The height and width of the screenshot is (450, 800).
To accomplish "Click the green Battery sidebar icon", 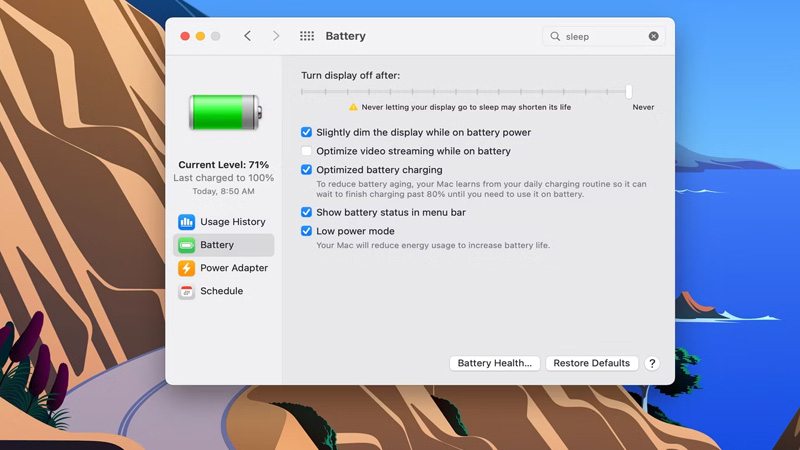I will point(186,245).
